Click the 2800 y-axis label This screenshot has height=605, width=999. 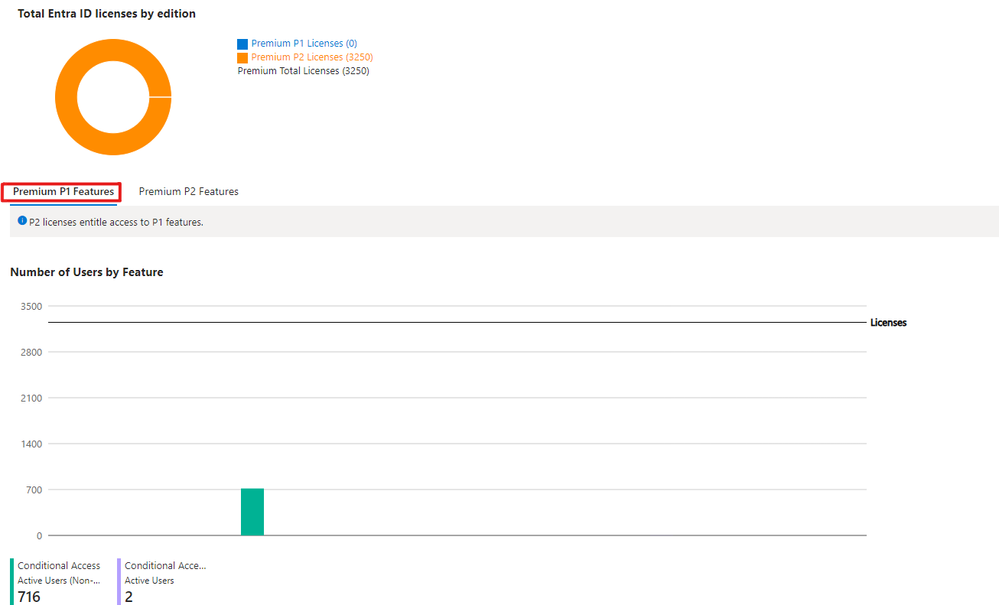pyautogui.click(x=31, y=352)
